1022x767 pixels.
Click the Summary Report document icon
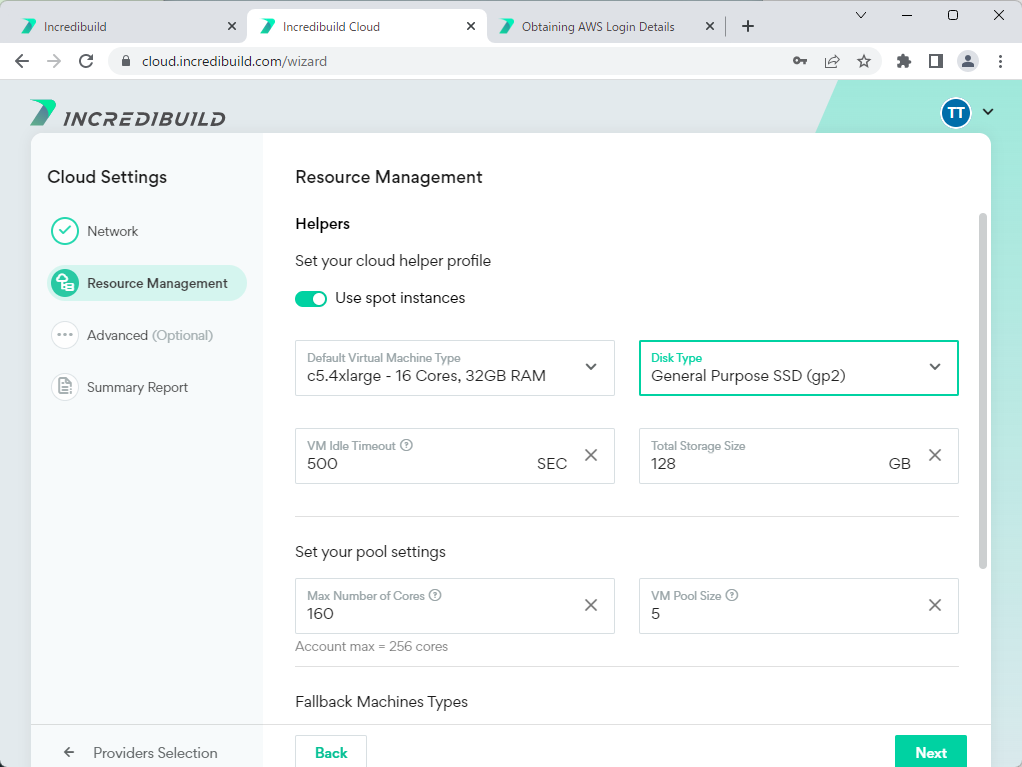(x=65, y=387)
